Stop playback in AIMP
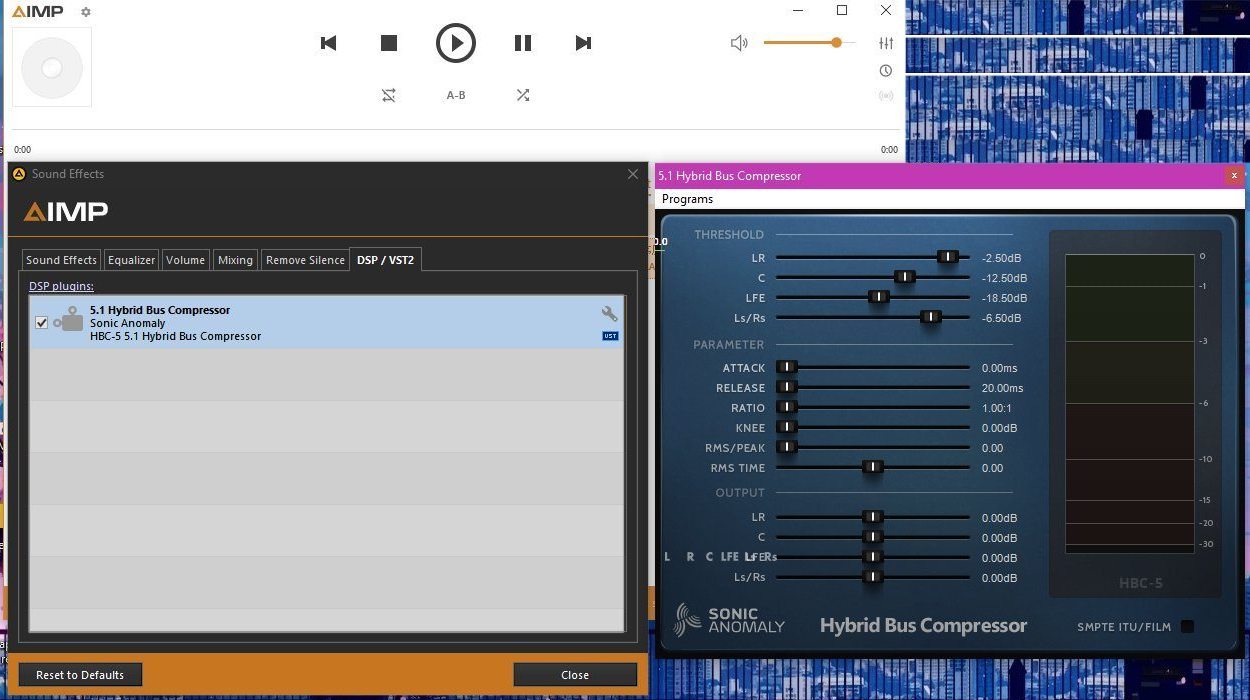Screen dimensions: 1250x700 389,43
